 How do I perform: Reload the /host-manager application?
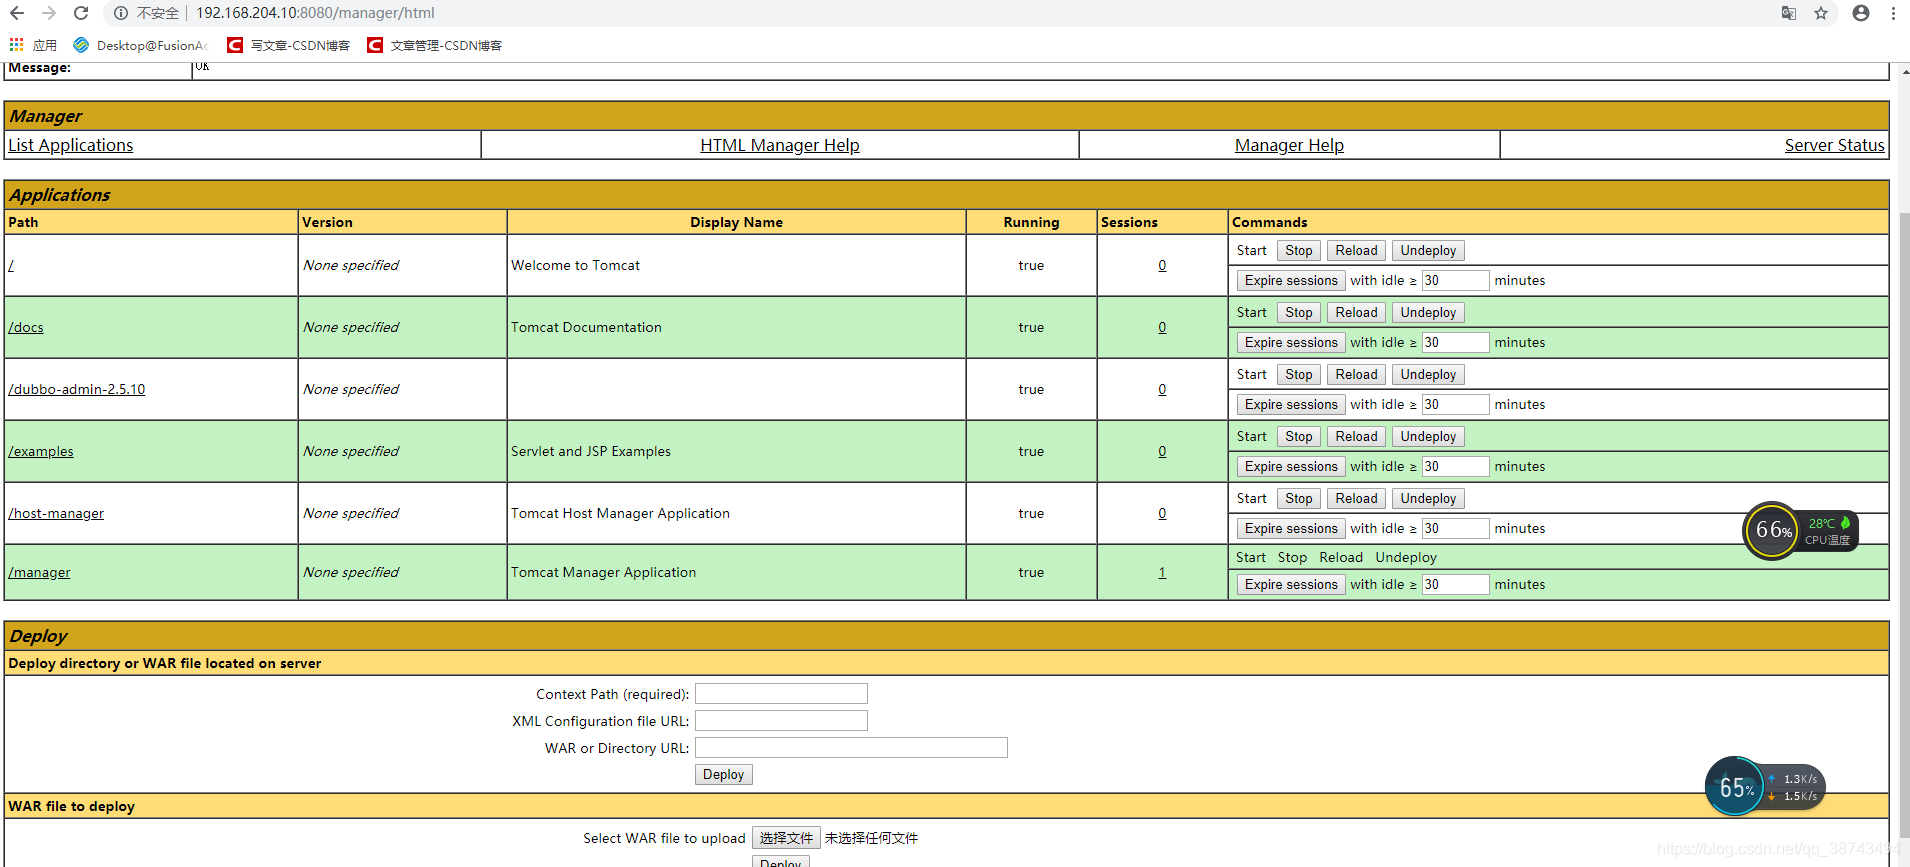pos(1356,499)
